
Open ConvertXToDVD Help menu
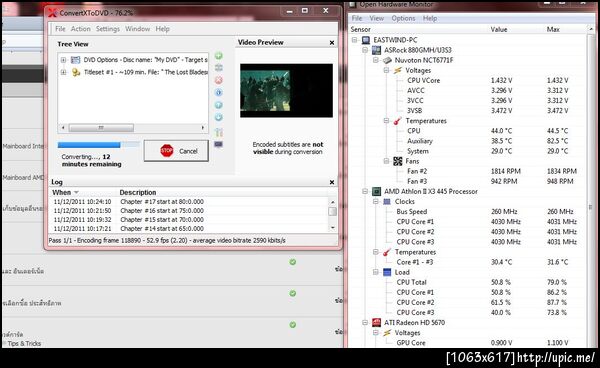point(162,29)
